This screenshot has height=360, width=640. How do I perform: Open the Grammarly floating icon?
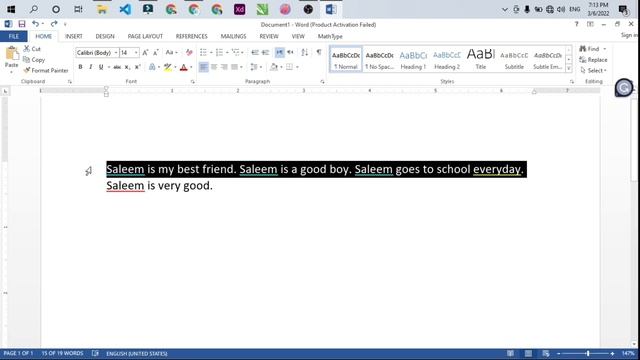coord(624,88)
